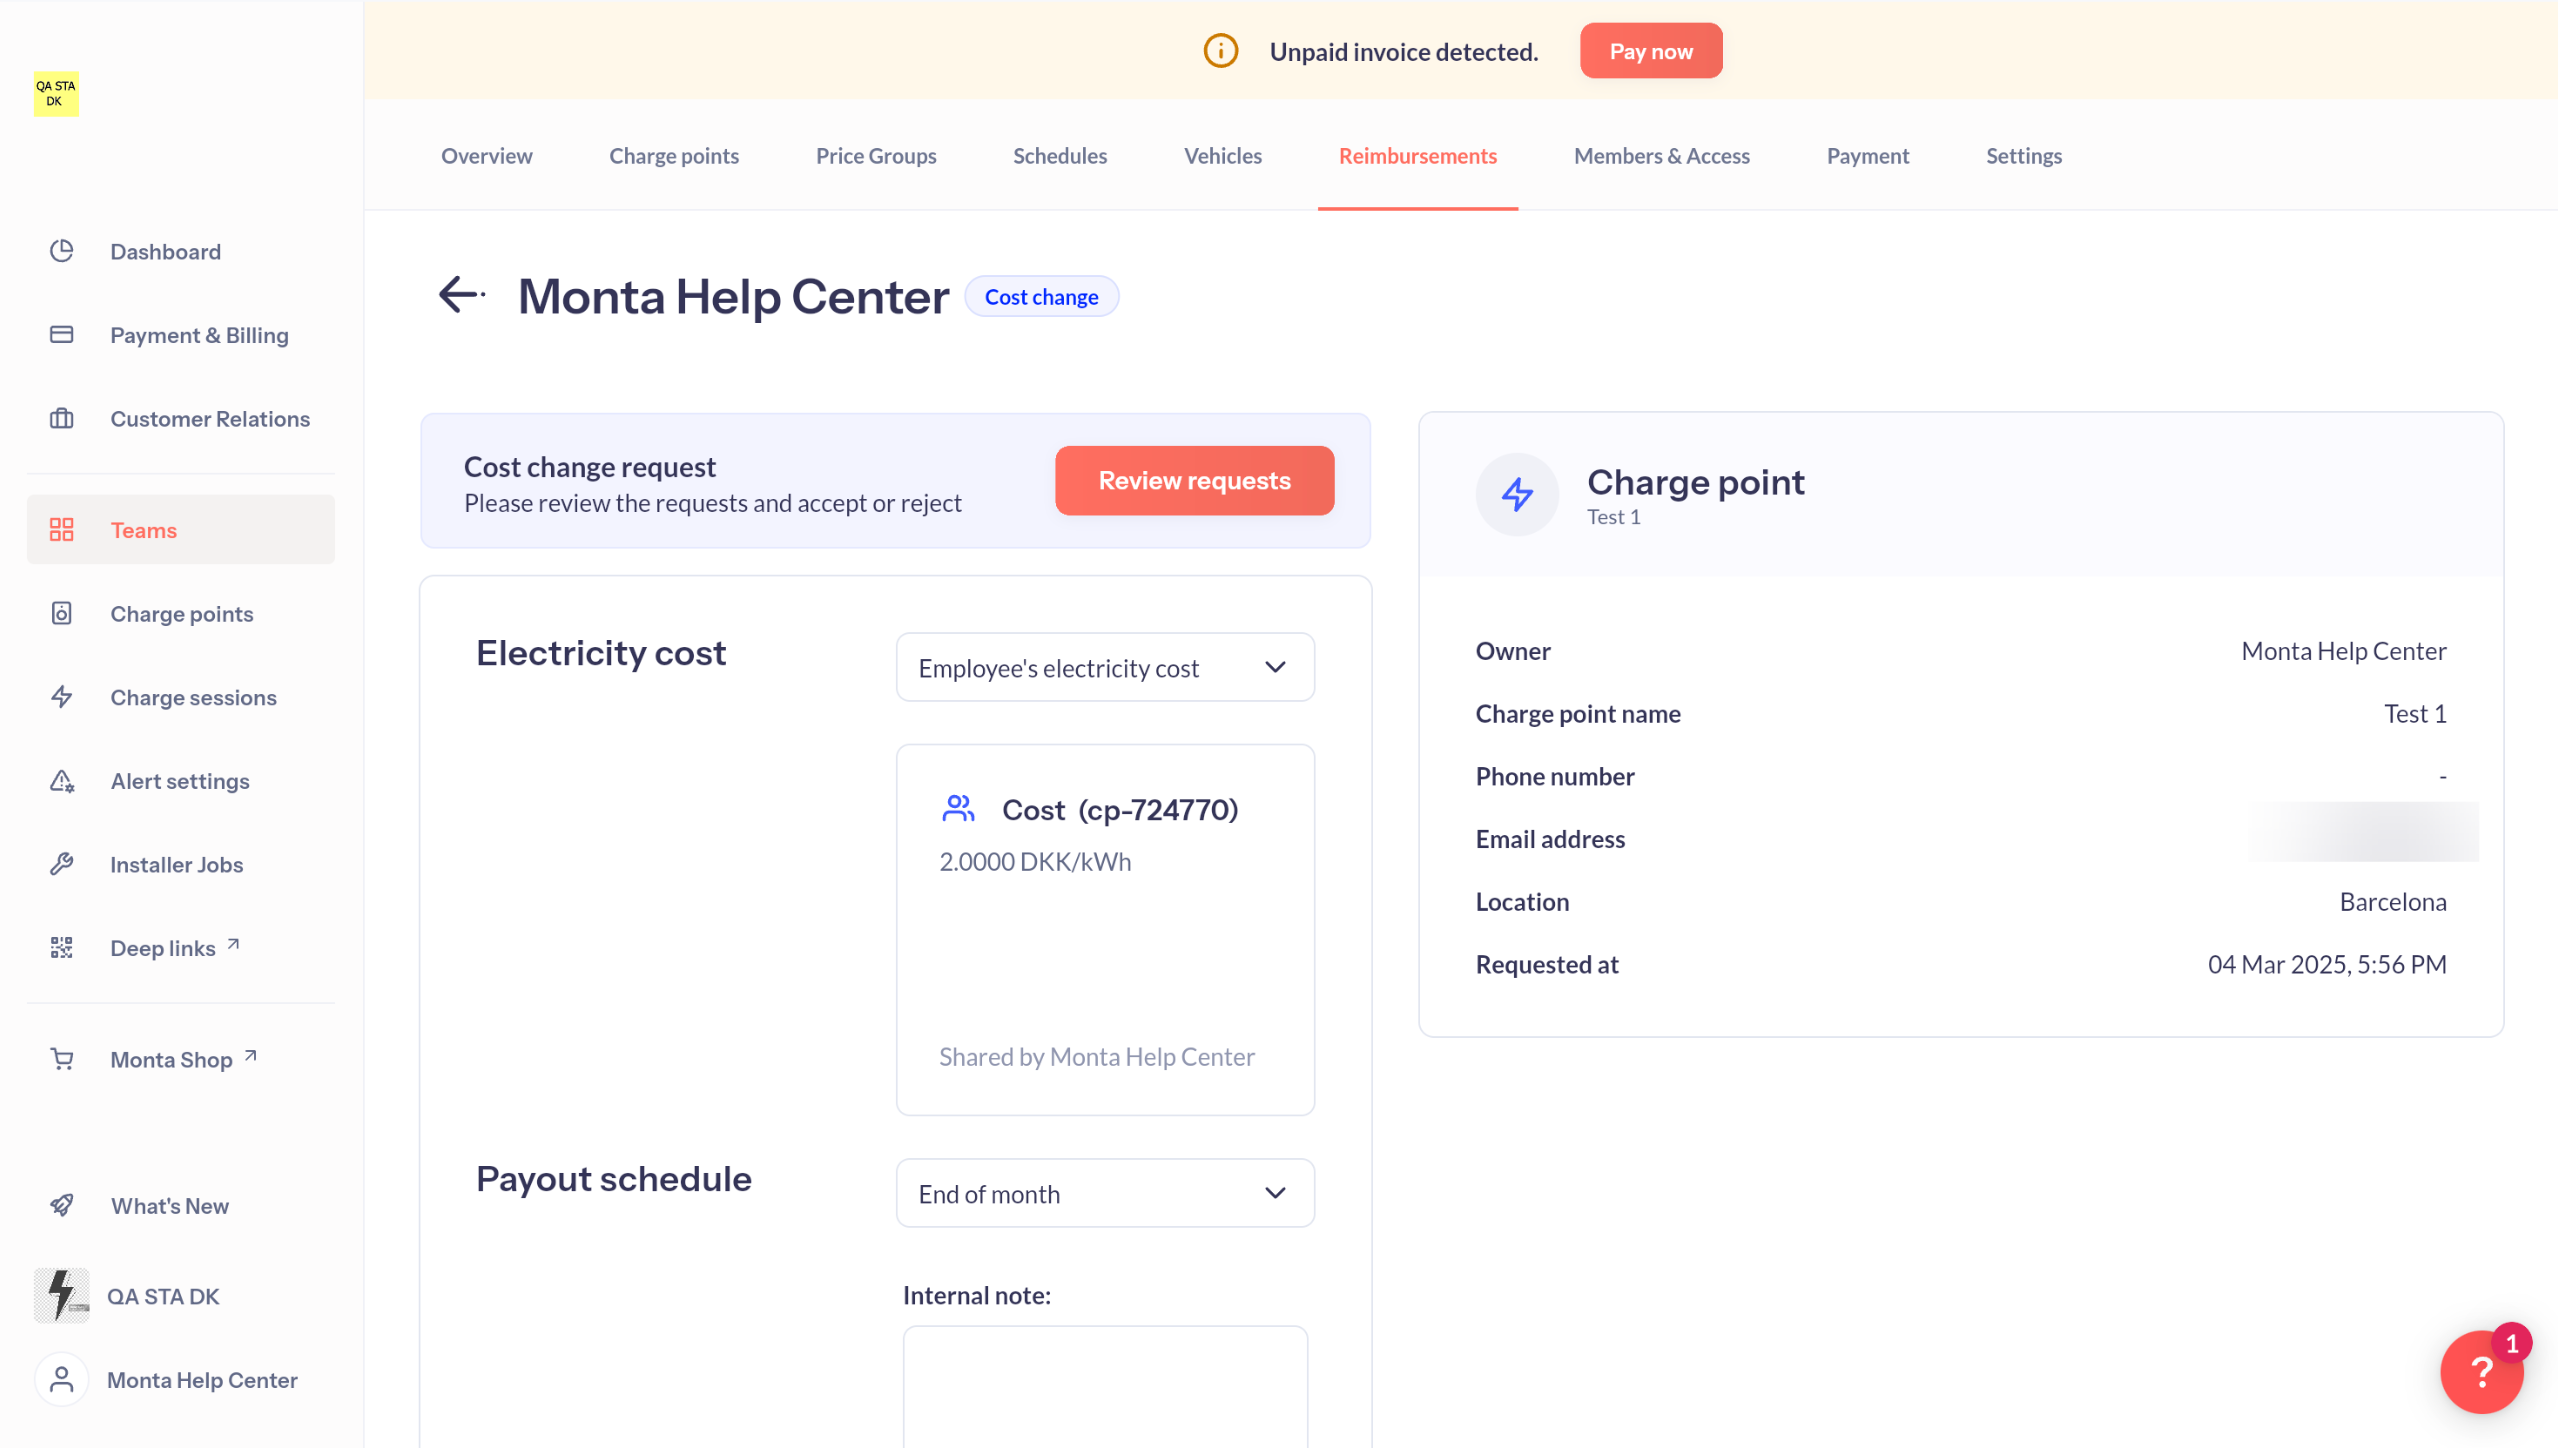
Task: Open the Dashboard pie-chart icon
Action: pyautogui.click(x=62, y=251)
